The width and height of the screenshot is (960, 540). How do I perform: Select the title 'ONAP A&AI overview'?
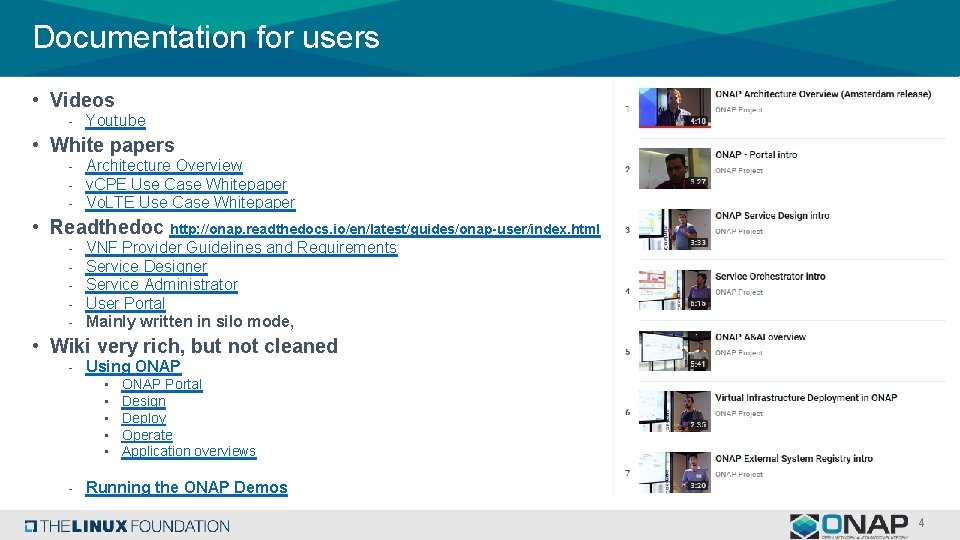(760, 337)
